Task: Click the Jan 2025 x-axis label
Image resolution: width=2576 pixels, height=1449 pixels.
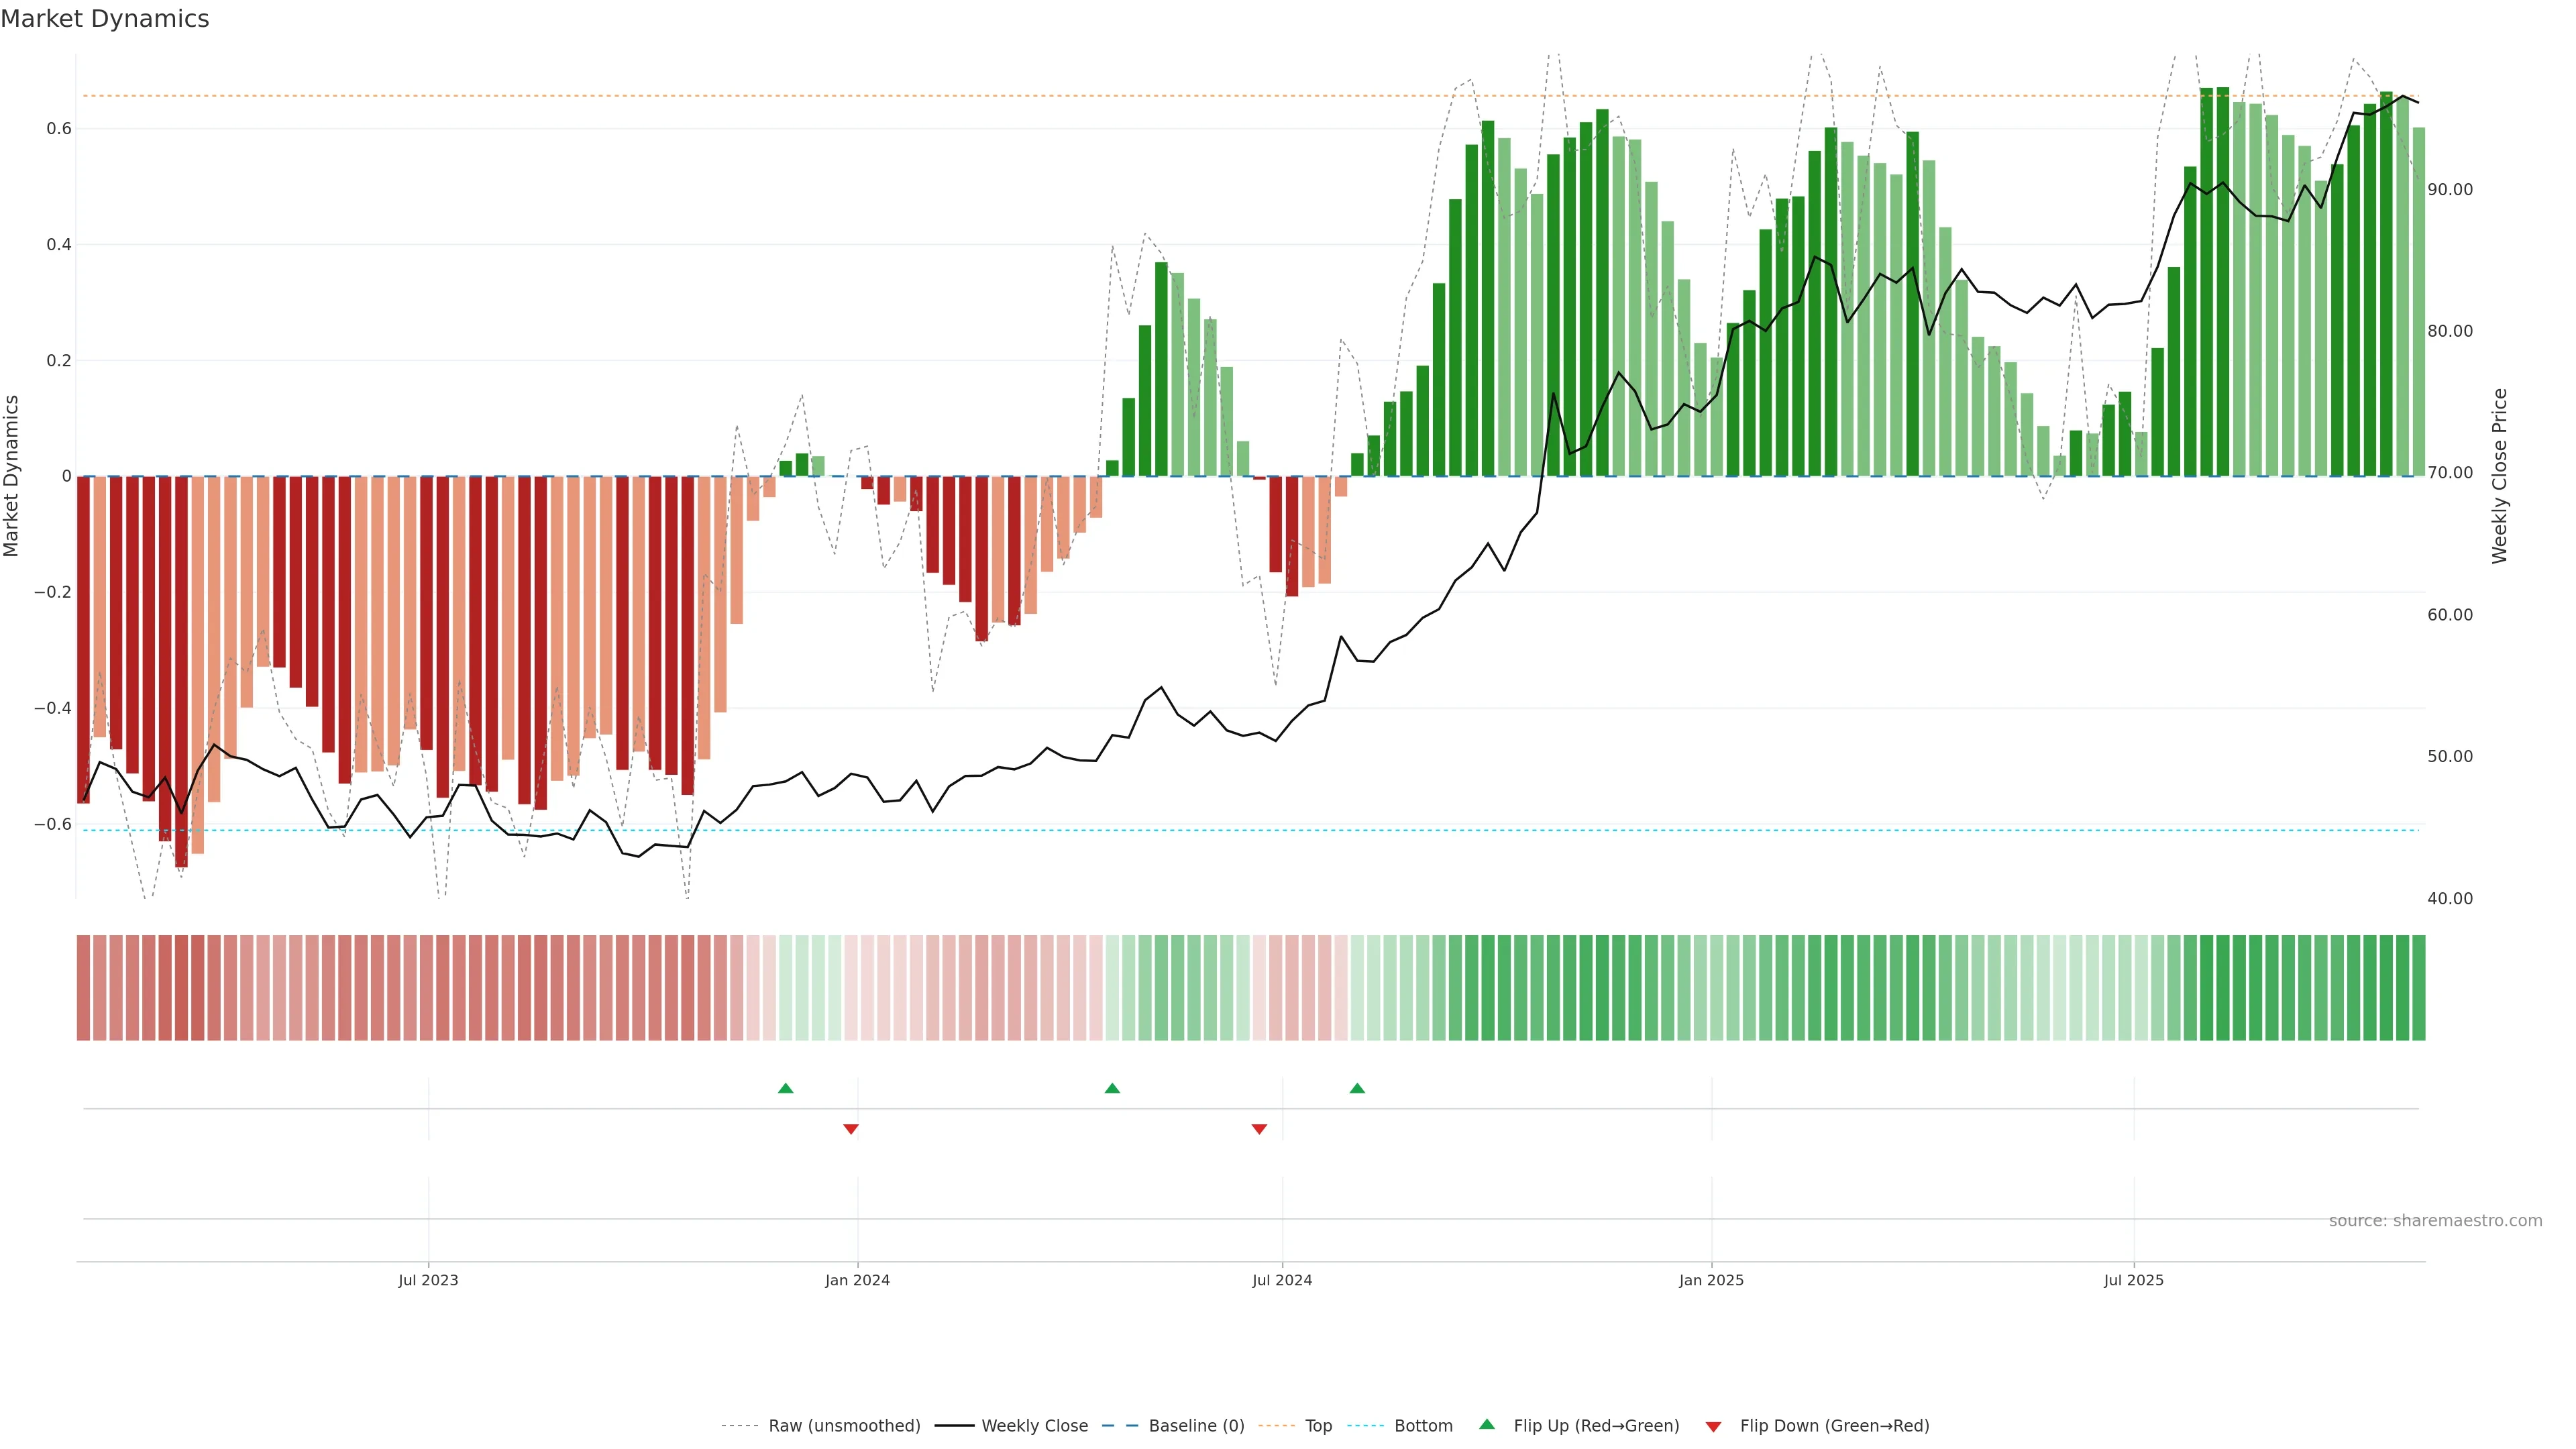Action: pyautogui.click(x=1711, y=1280)
